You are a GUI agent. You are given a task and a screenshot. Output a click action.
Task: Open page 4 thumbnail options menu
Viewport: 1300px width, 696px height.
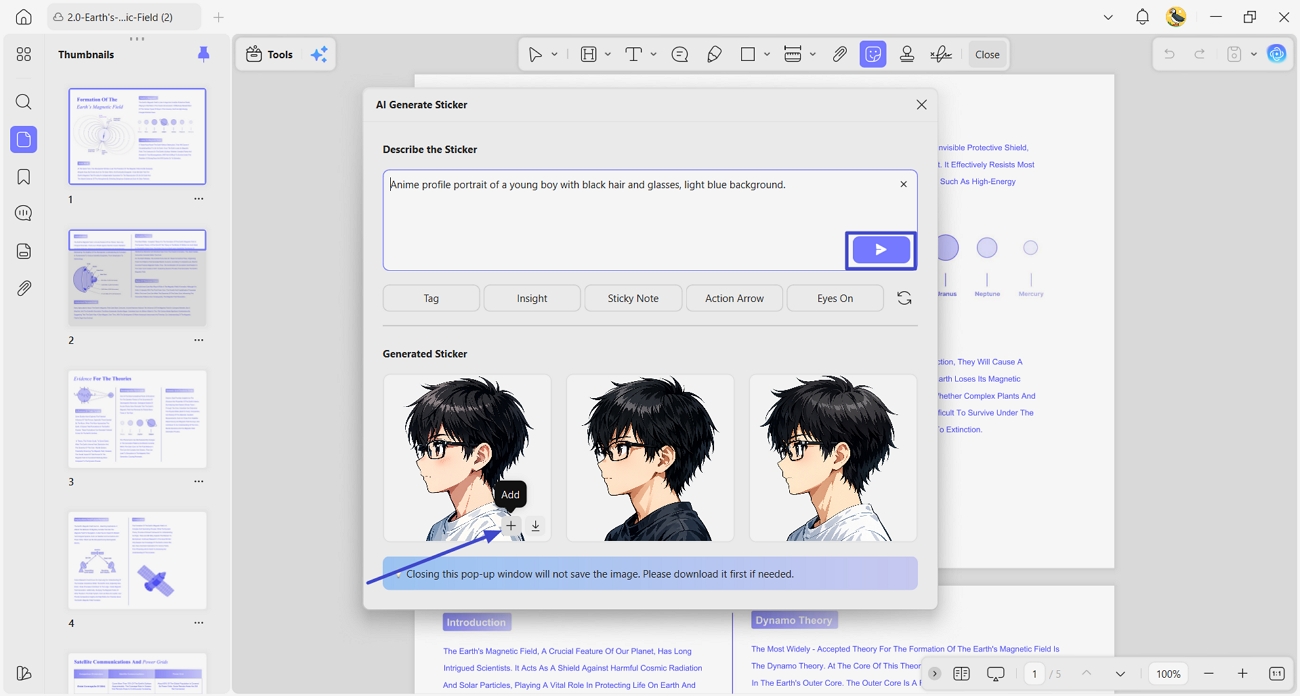tap(199, 623)
